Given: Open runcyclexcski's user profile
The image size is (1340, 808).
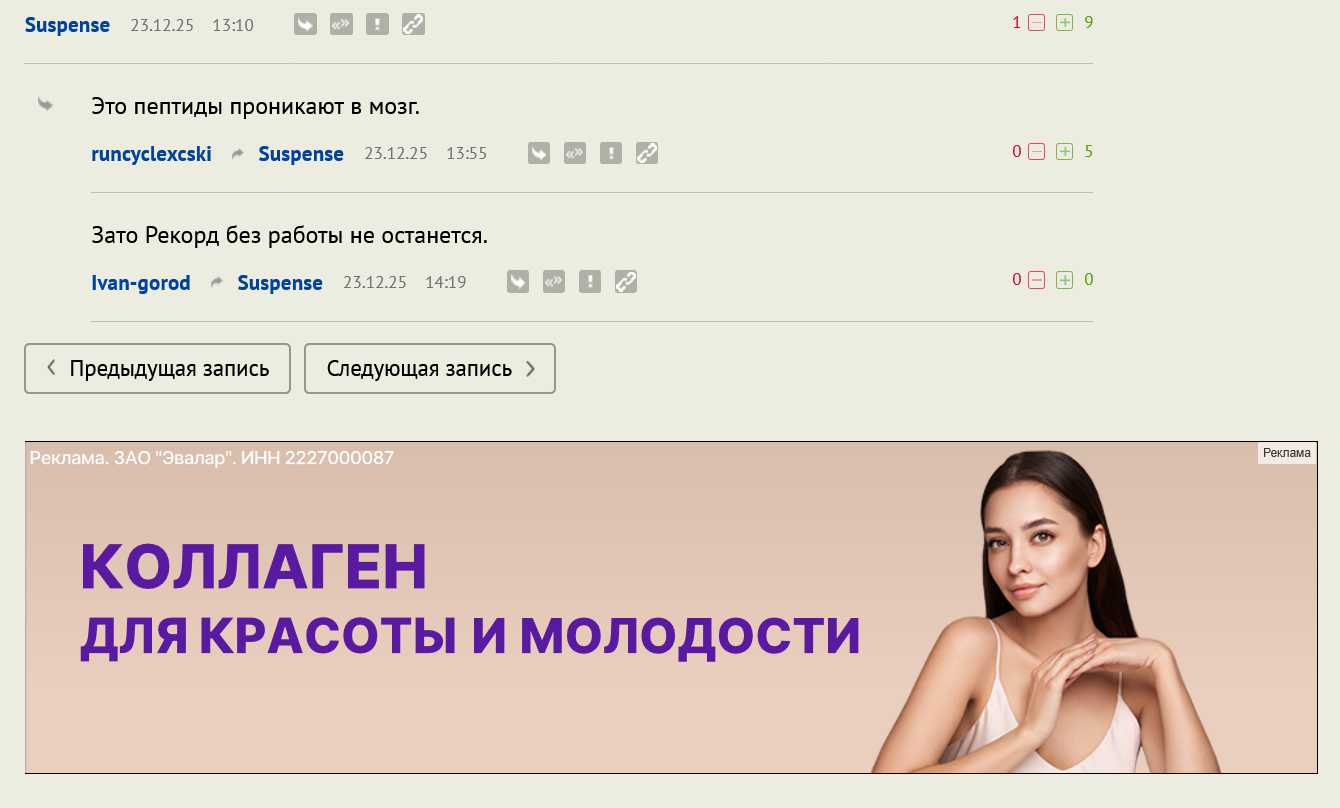Looking at the screenshot, I should [x=151, y=154].
